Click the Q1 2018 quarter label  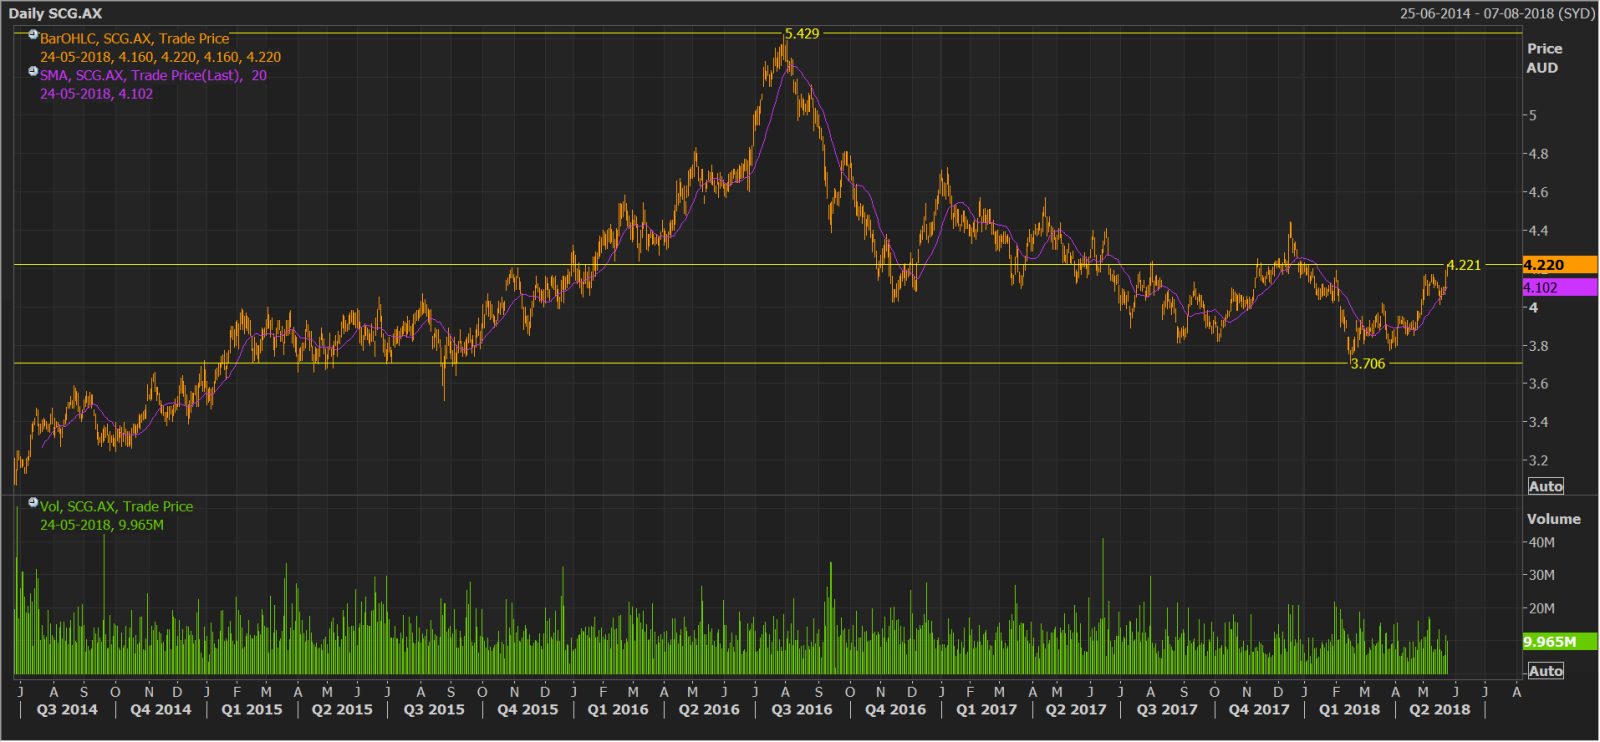point(1349,710)
